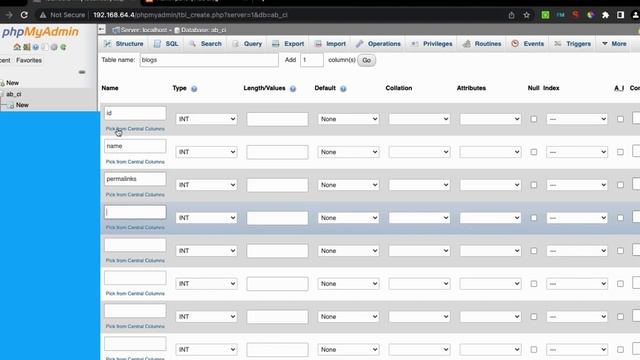Screen dimensions: 640x360
Task: Open phpMyAdmin documentation blue help icon
Action: pyautogui.click(x=36, y=47)
